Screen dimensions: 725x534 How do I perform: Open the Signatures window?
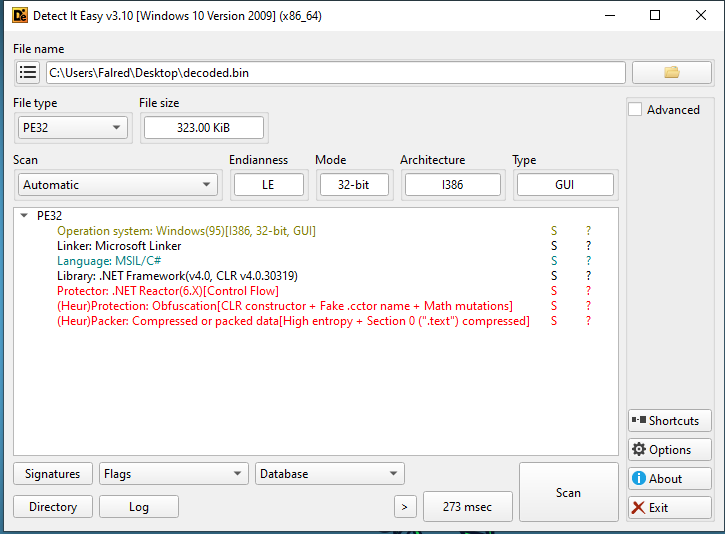coord(53,474)
